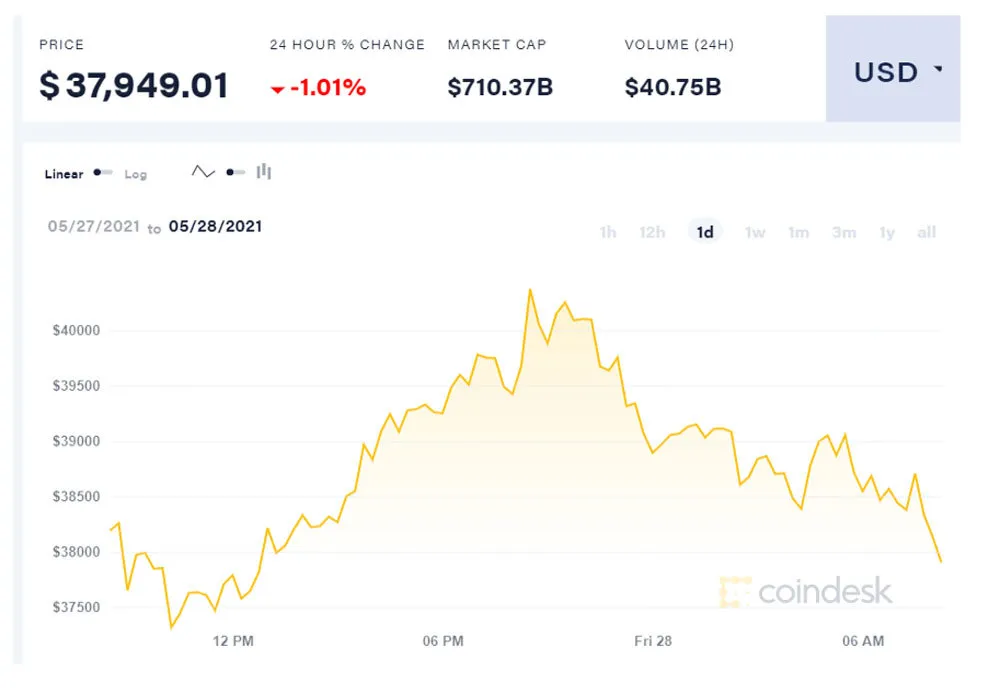Click the red downward arrow beside -1.01%

click(x=278, y=88)
